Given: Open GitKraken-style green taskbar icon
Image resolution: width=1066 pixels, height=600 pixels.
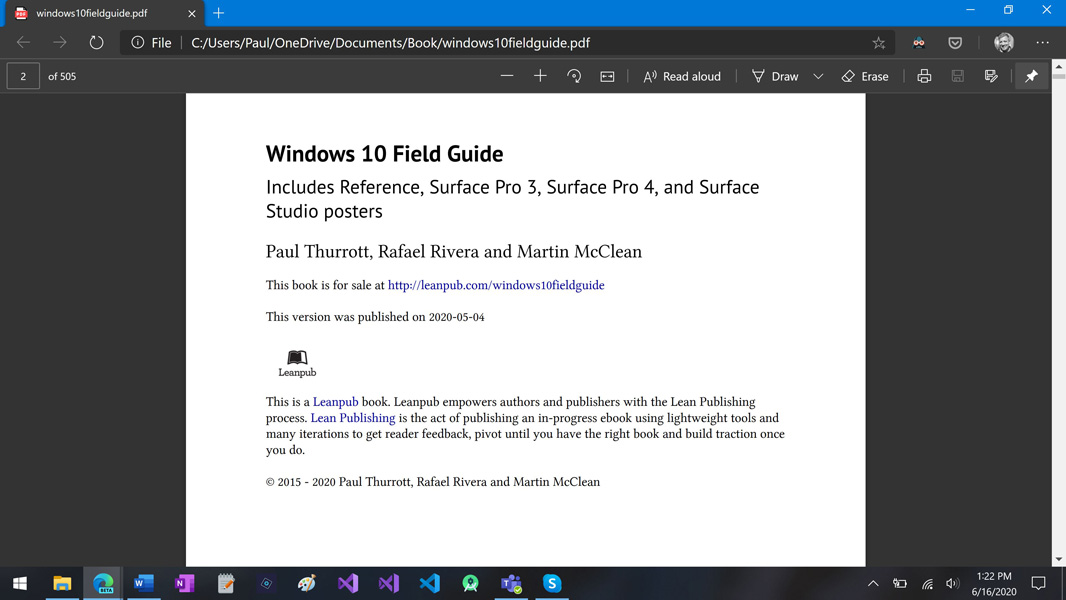Looking at the screenshot, I should [x=470, y=583].
